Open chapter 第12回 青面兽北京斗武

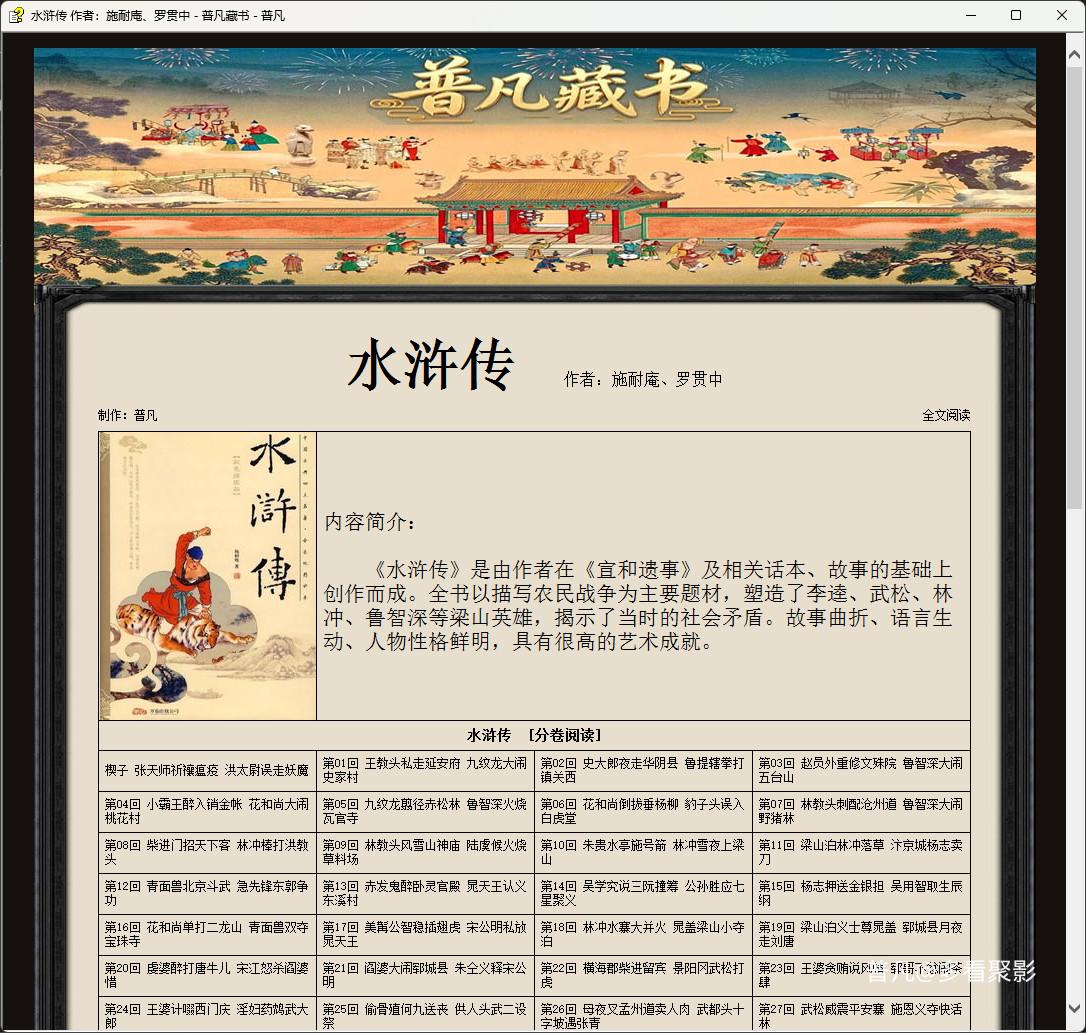206,893
